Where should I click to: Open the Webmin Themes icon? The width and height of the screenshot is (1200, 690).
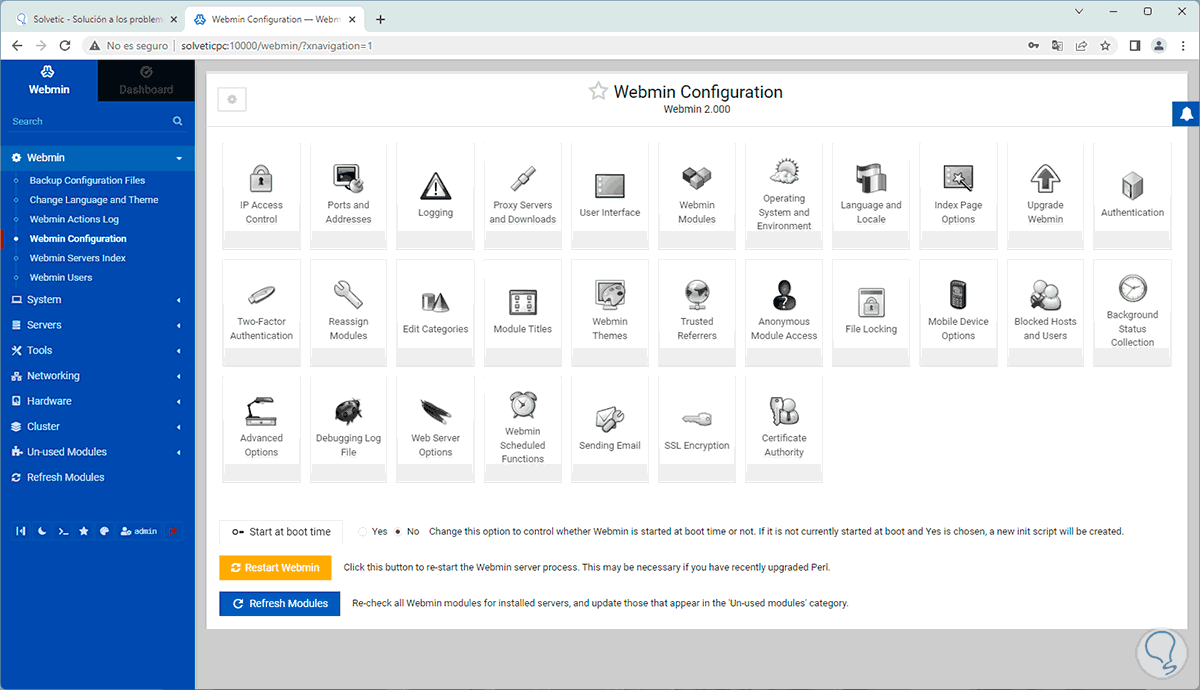pos(610,313)
